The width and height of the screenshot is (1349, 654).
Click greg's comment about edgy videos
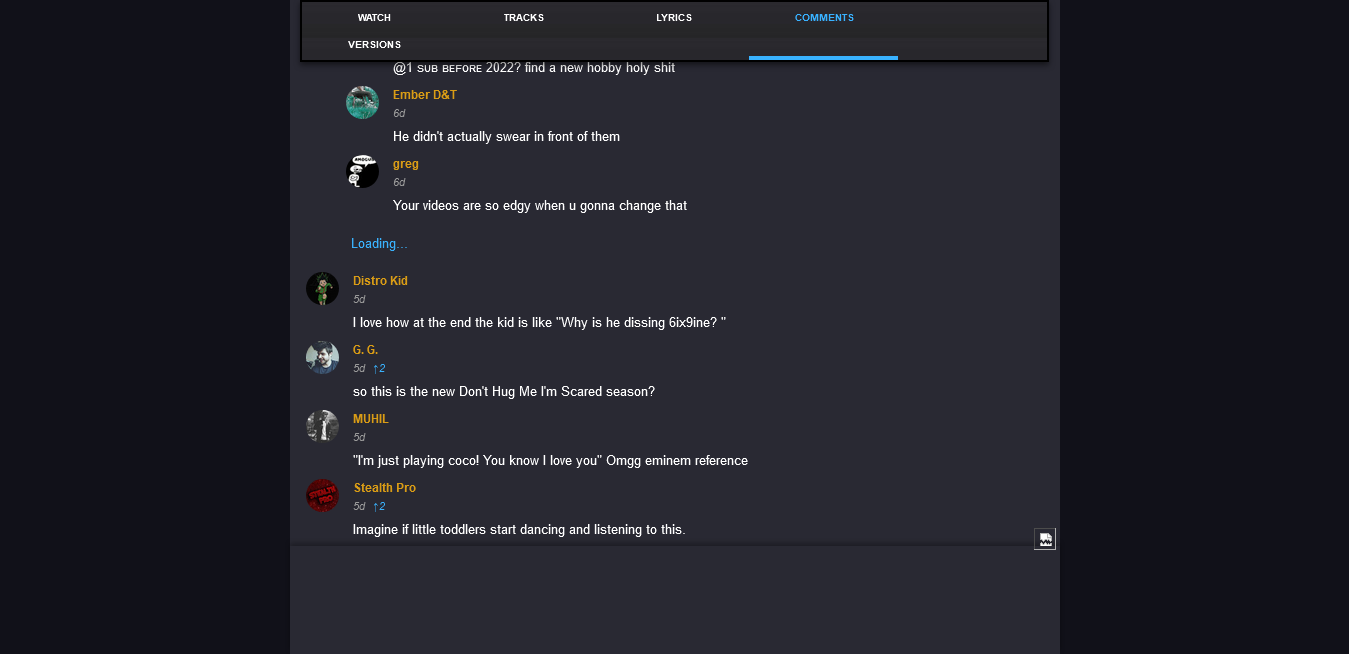540,206
